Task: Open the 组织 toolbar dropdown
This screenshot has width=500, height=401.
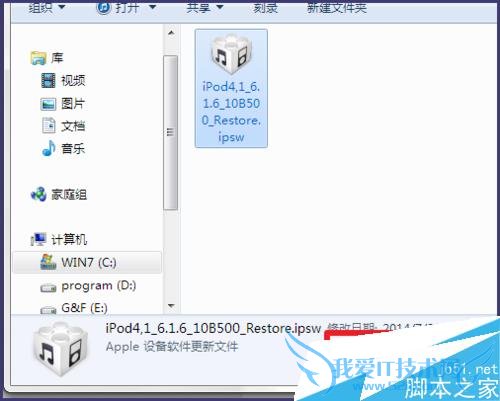Action: pos(46,7)
